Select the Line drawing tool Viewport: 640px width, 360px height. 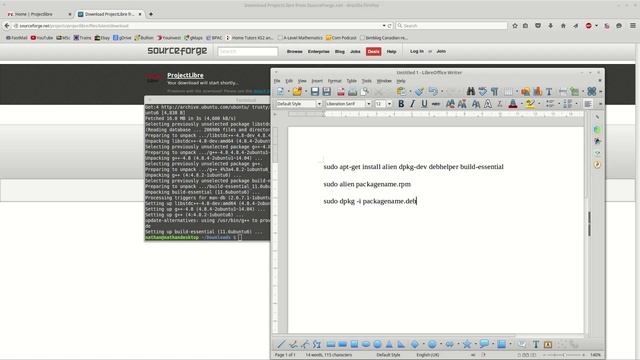click(x=281, y=344)
